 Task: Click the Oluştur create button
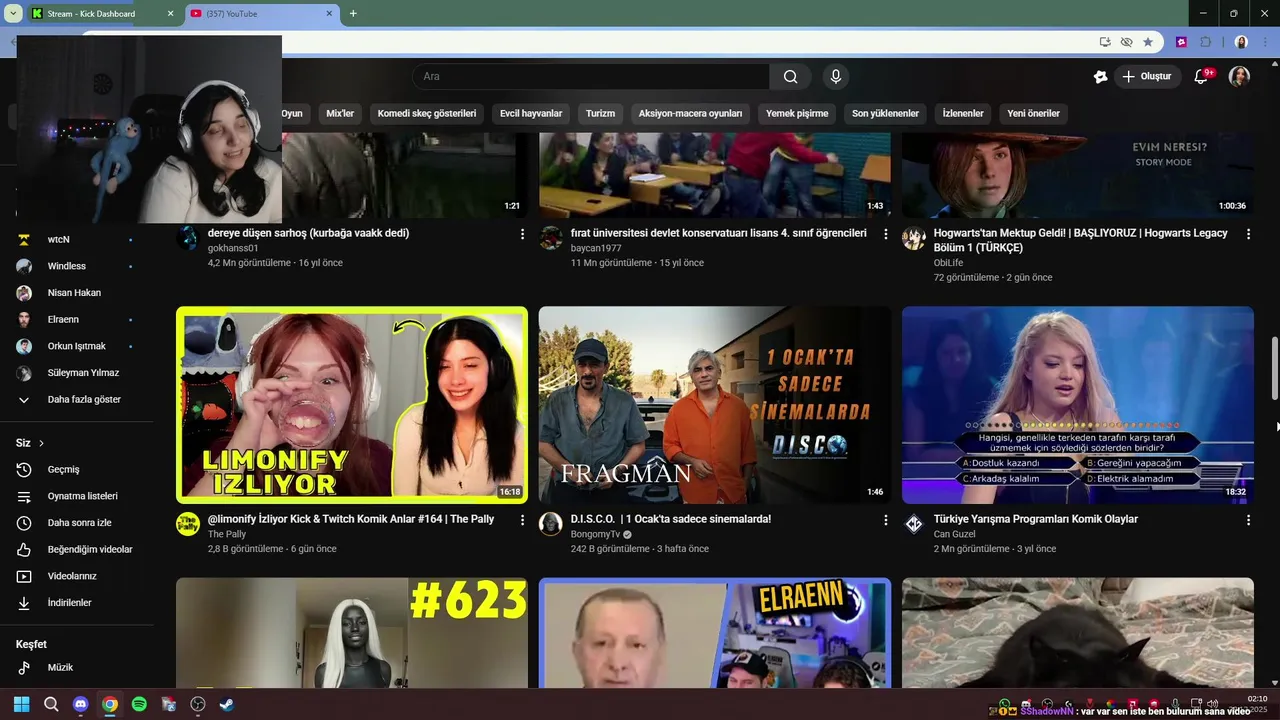[x=1147, y=77]
